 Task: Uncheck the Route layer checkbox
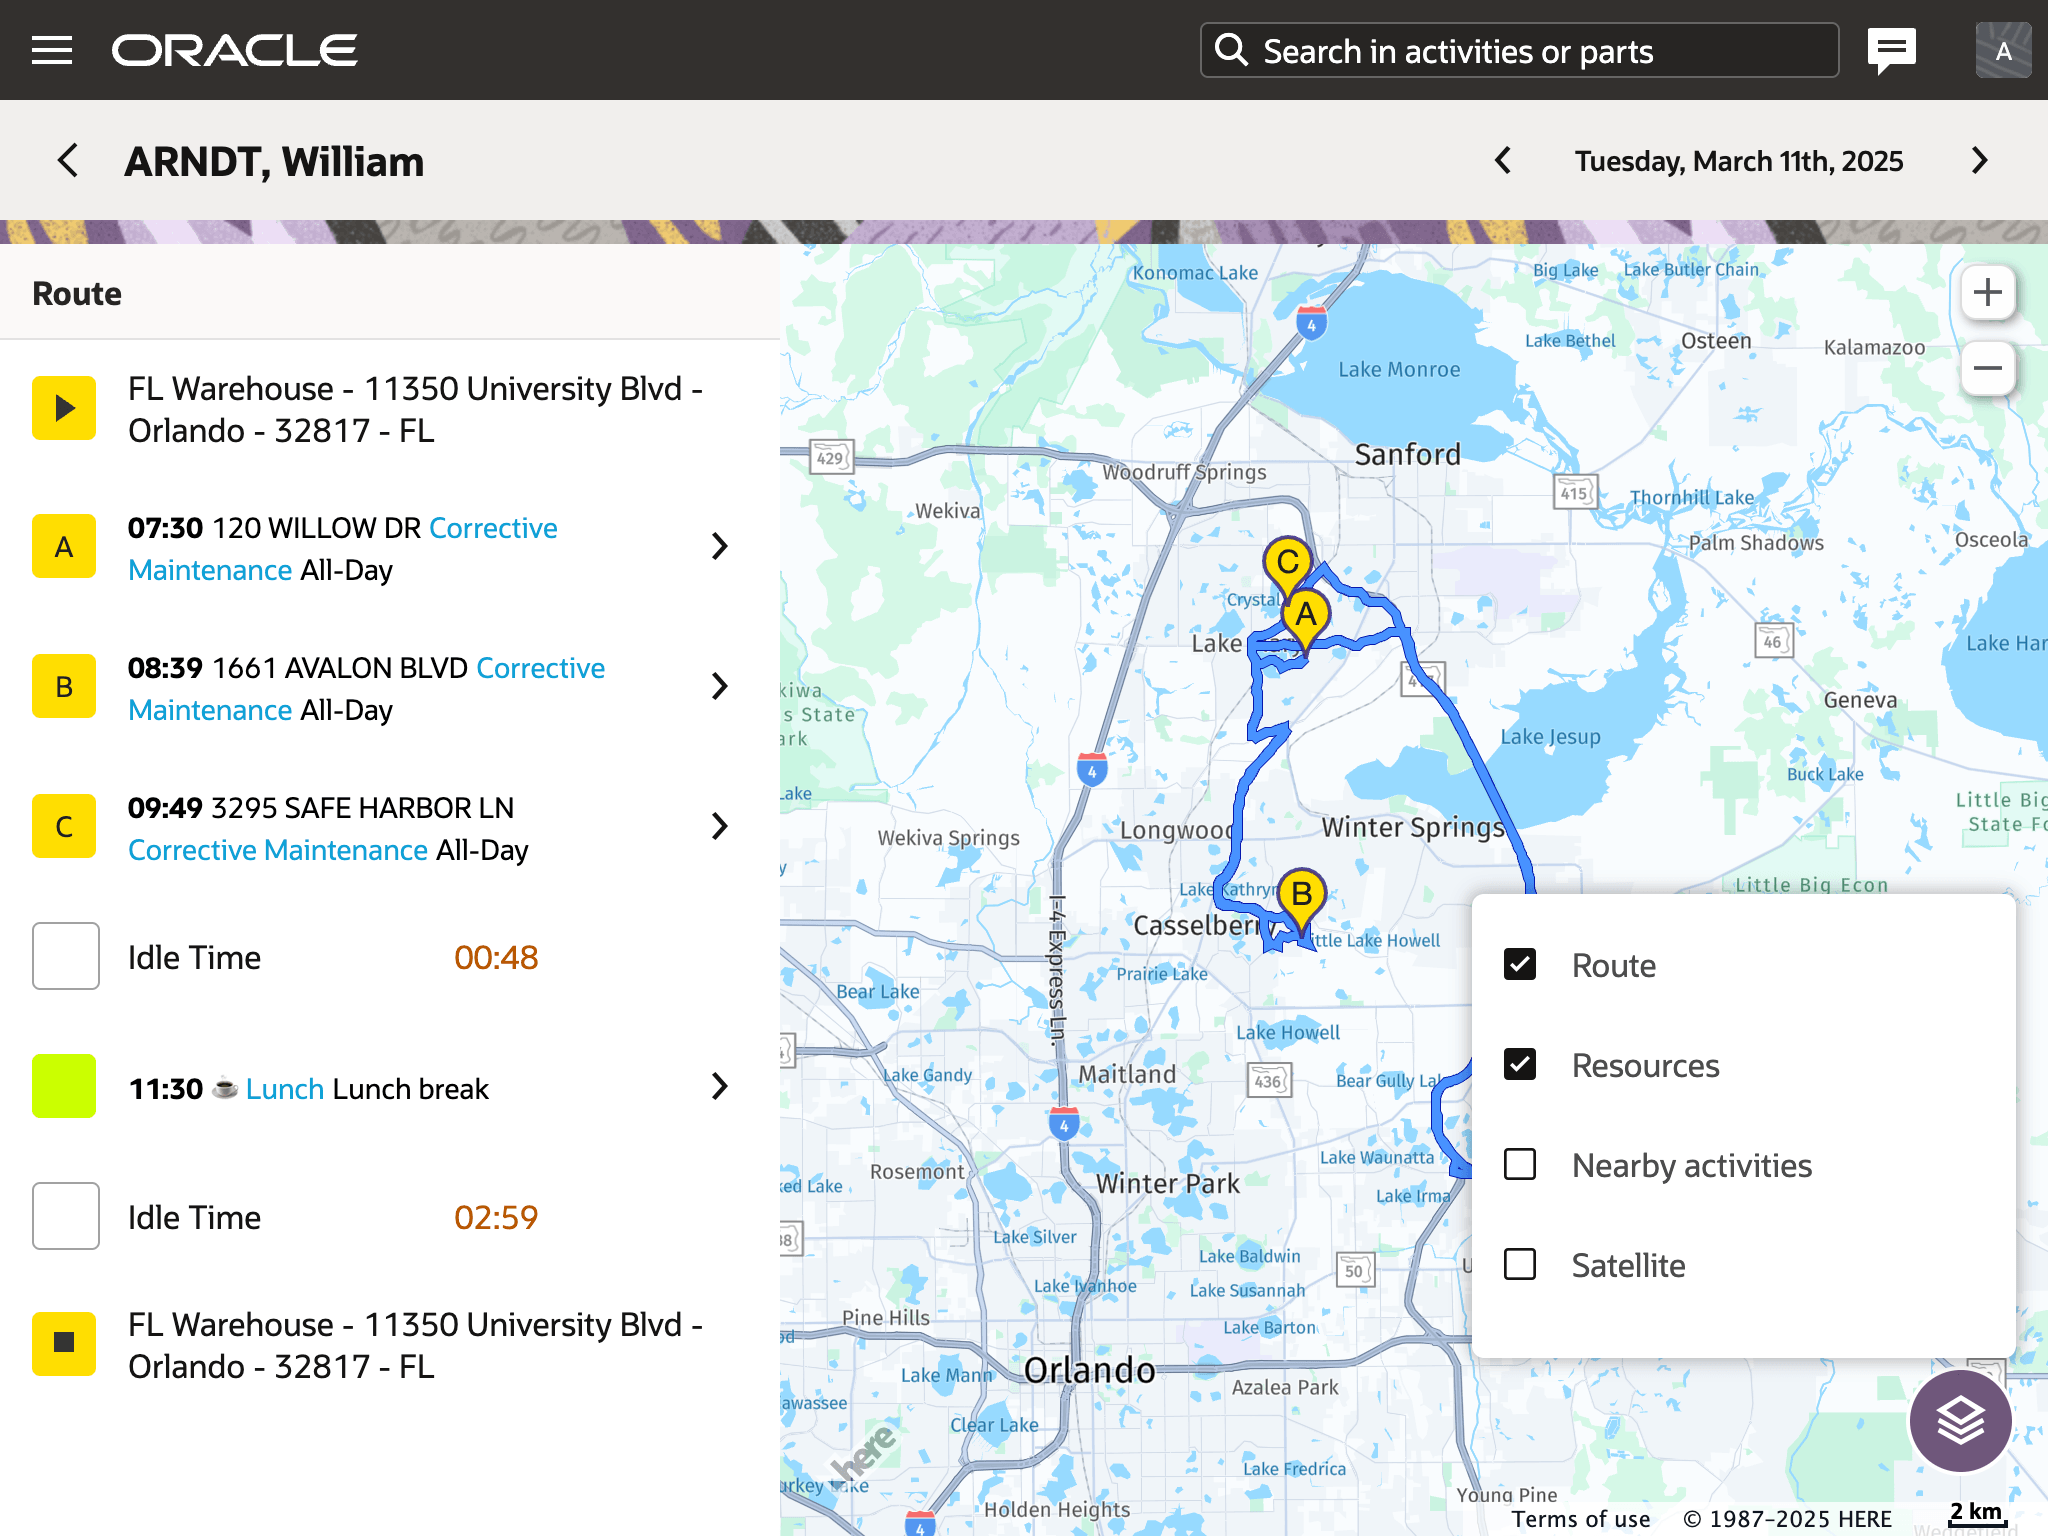point(1520,965)
